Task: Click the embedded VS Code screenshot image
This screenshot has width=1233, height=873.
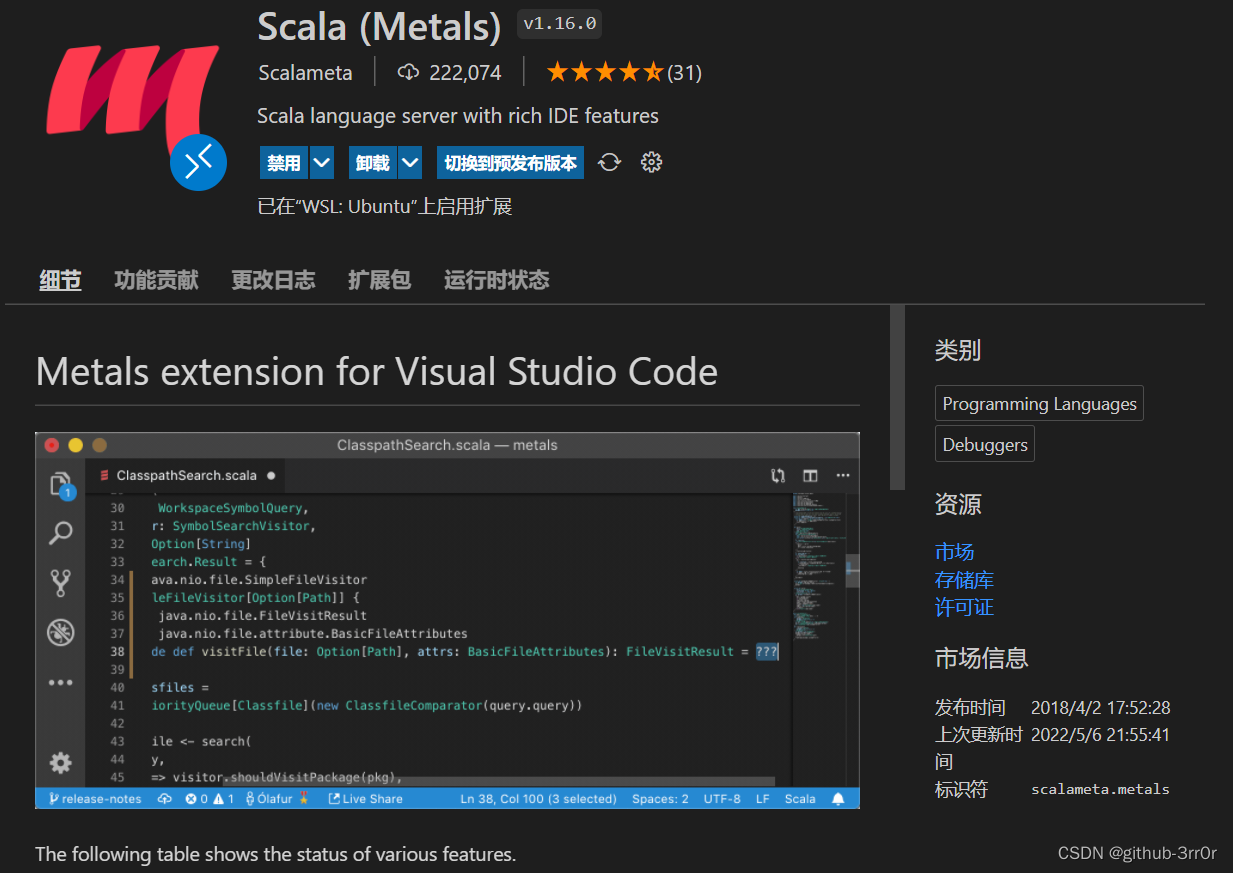Action: click(447, 620)
